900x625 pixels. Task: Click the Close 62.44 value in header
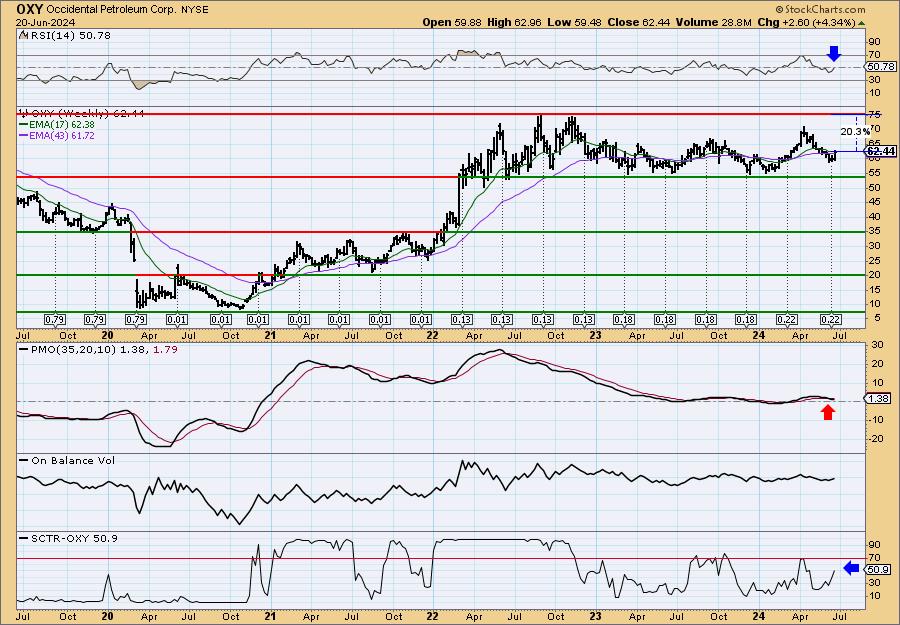(637, 22)
